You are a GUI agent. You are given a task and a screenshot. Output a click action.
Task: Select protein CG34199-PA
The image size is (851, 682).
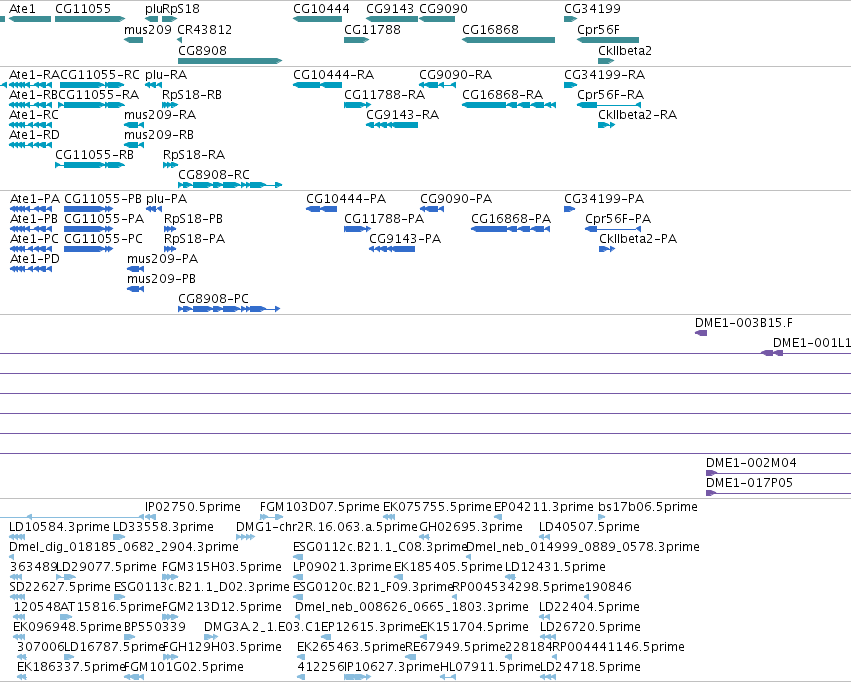coord(569,209)
